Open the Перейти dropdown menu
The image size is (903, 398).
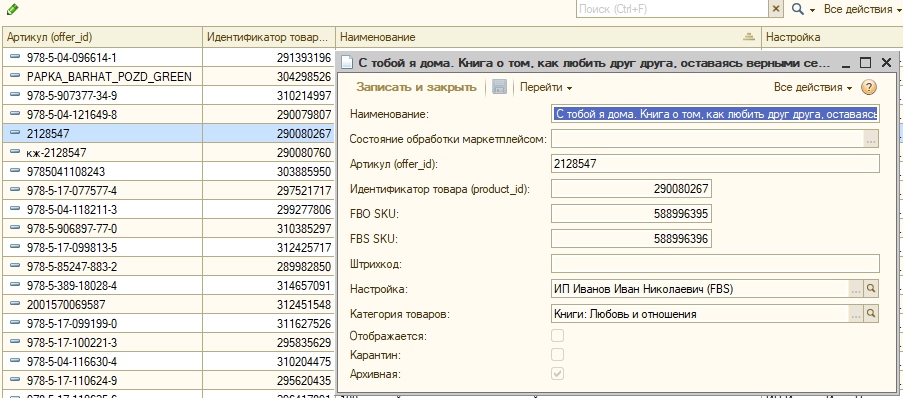click(546, 88)
